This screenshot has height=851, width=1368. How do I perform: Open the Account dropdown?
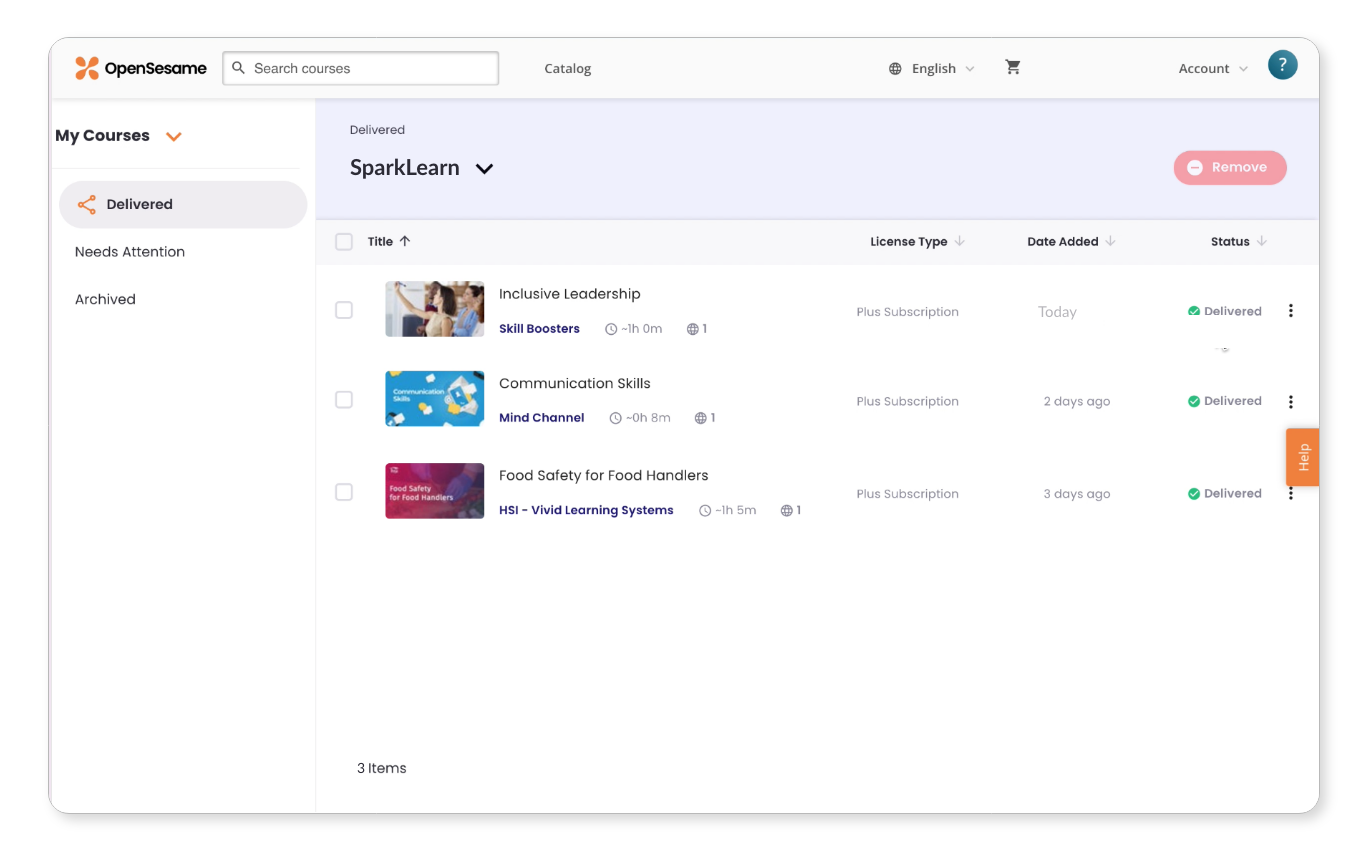click(1213, 69)
